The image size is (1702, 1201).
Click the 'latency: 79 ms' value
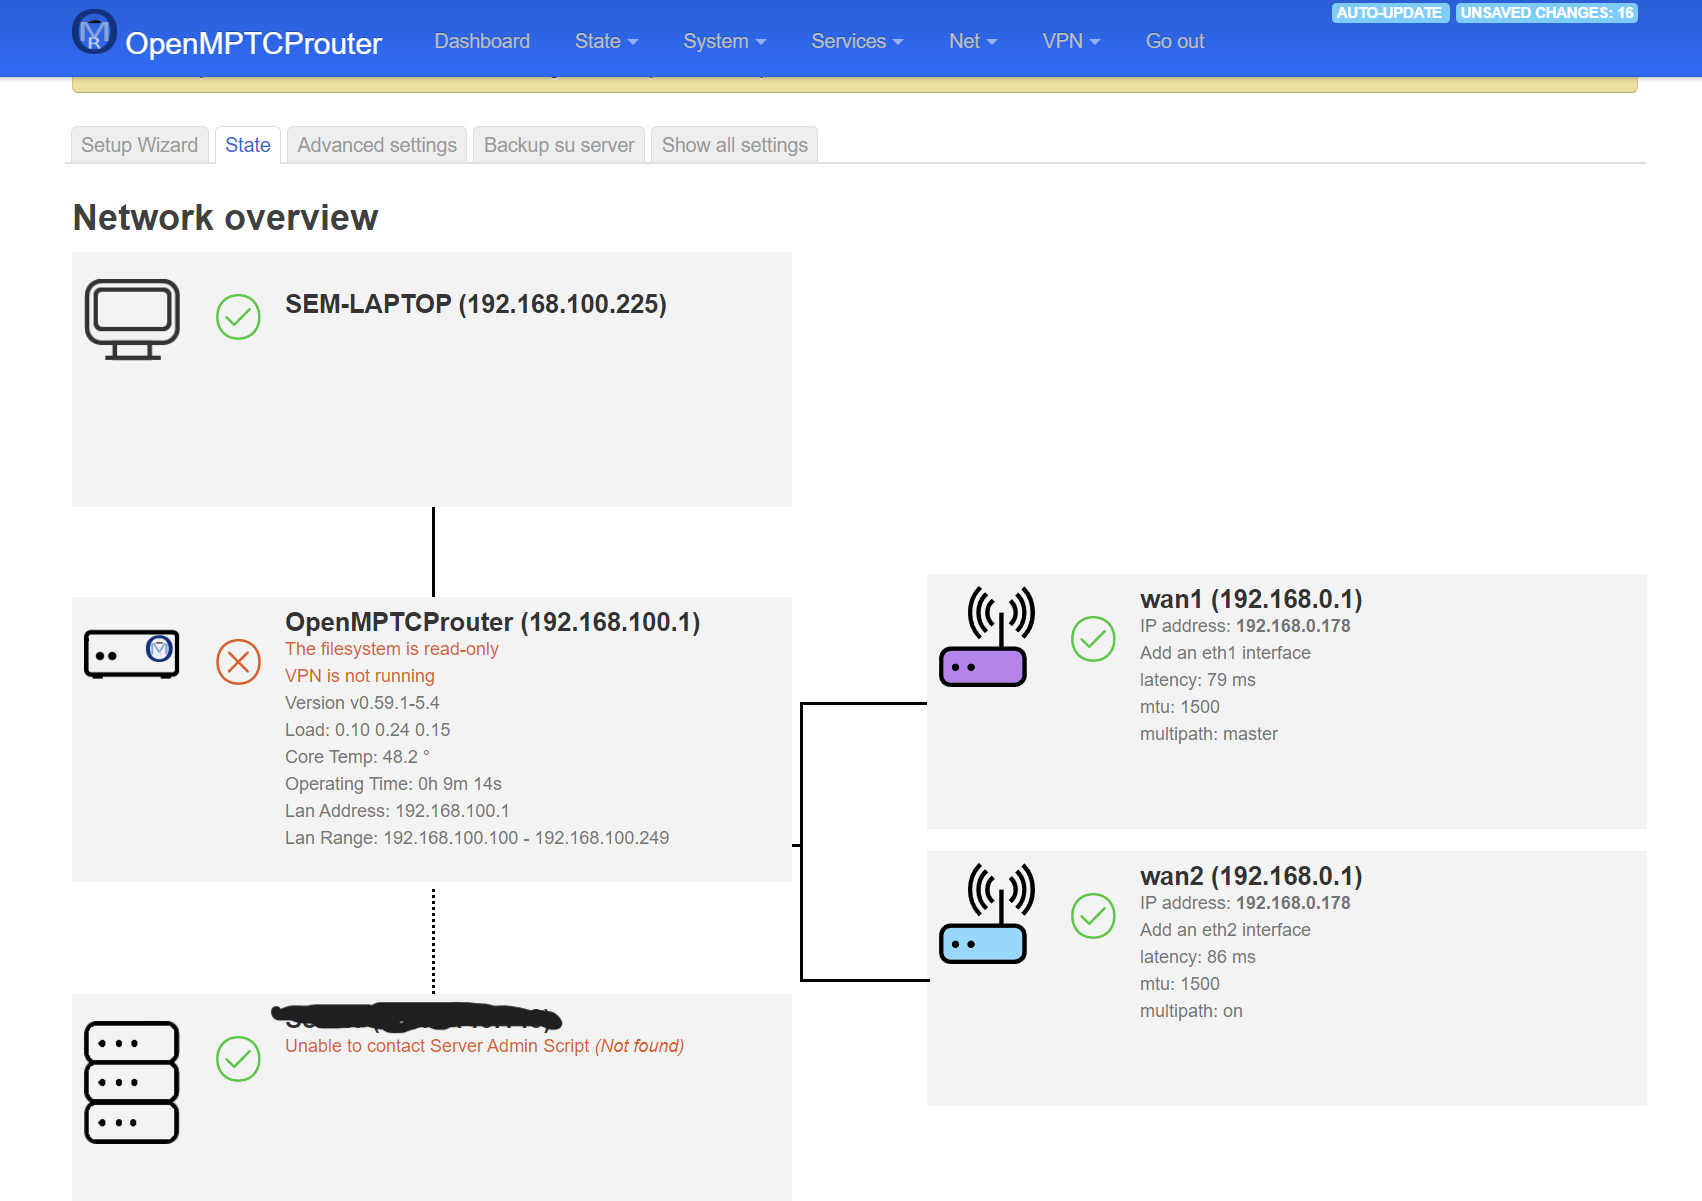pyautogui.click(x=1198, y=680)
